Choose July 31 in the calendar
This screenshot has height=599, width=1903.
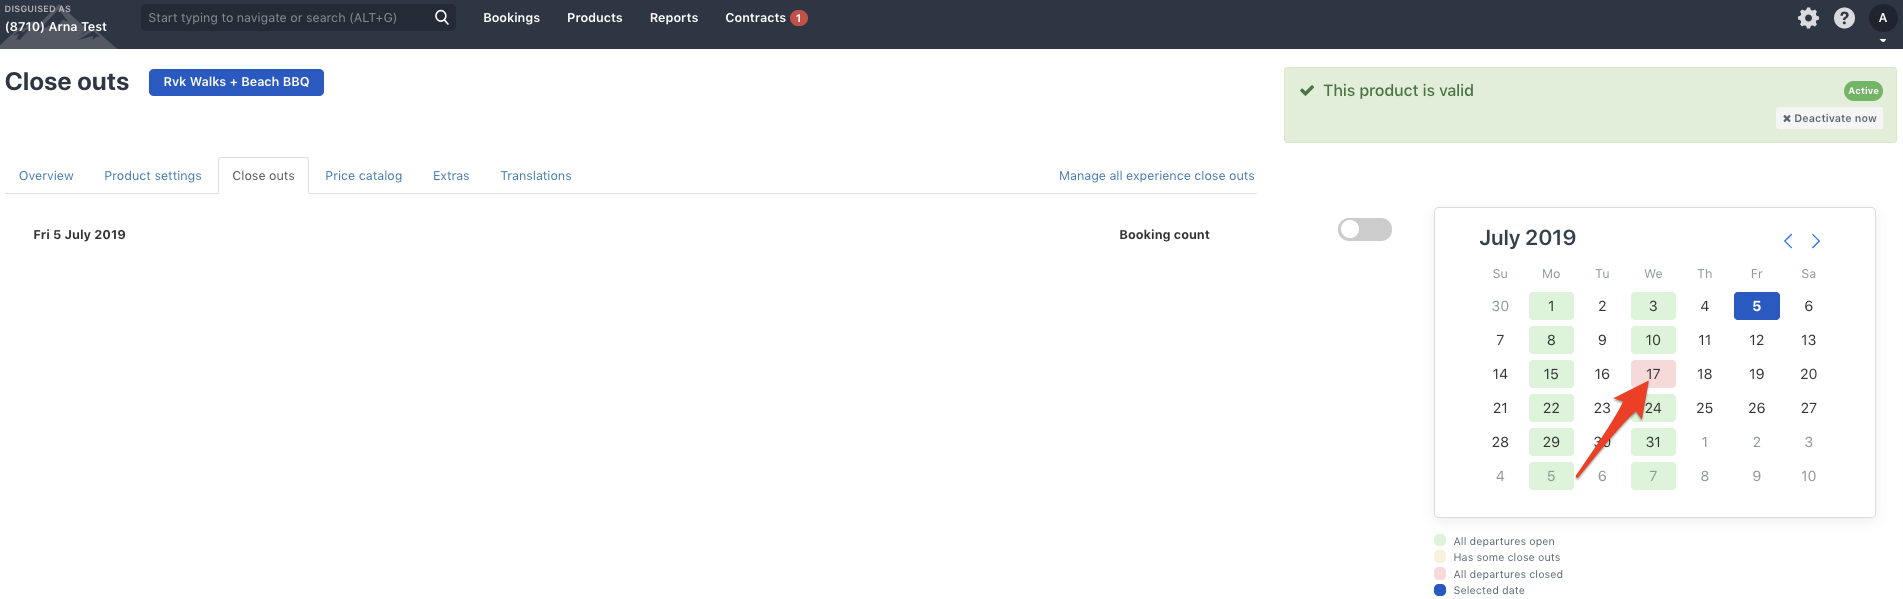pos(1653,442)
